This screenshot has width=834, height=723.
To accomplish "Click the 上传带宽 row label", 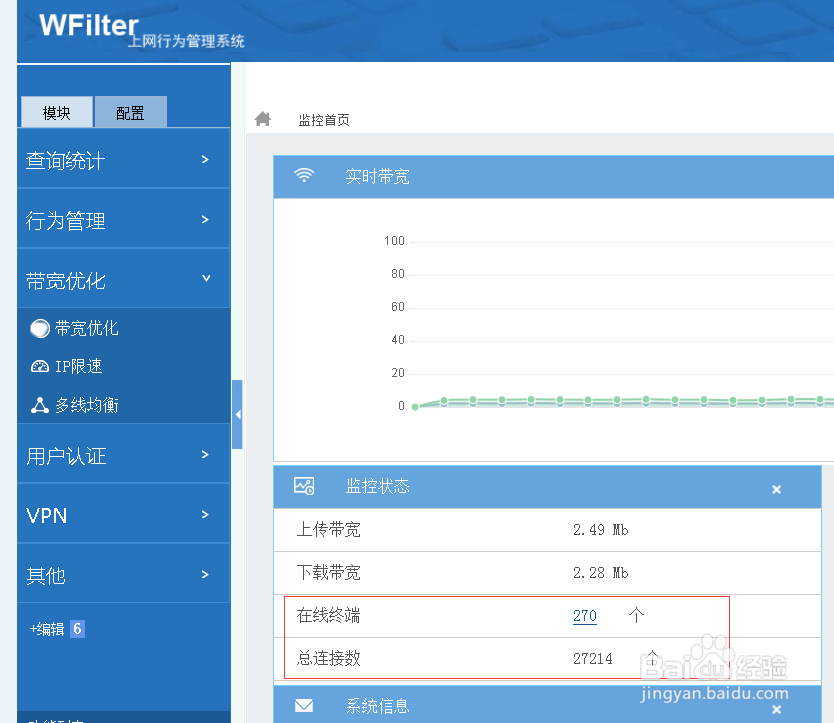I will pos(329,530).
